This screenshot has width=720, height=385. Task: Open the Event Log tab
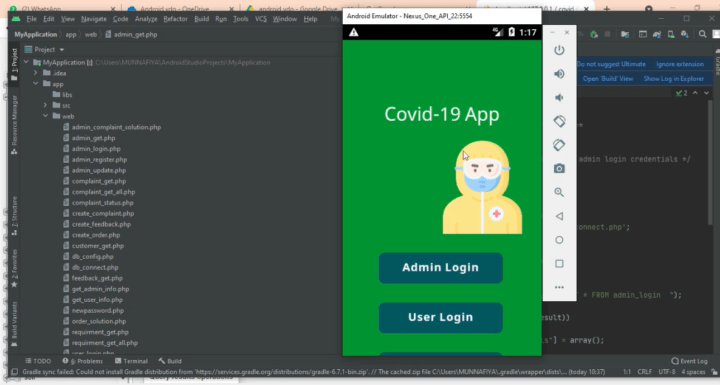tap(689, 361)
